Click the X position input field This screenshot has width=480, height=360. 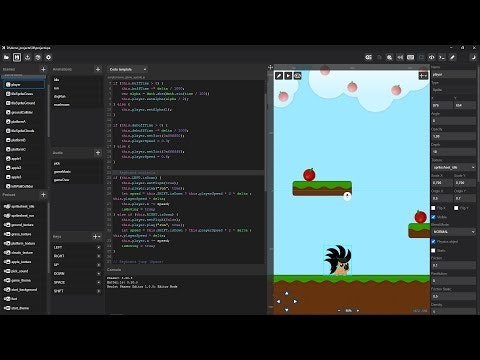(442, 105)
